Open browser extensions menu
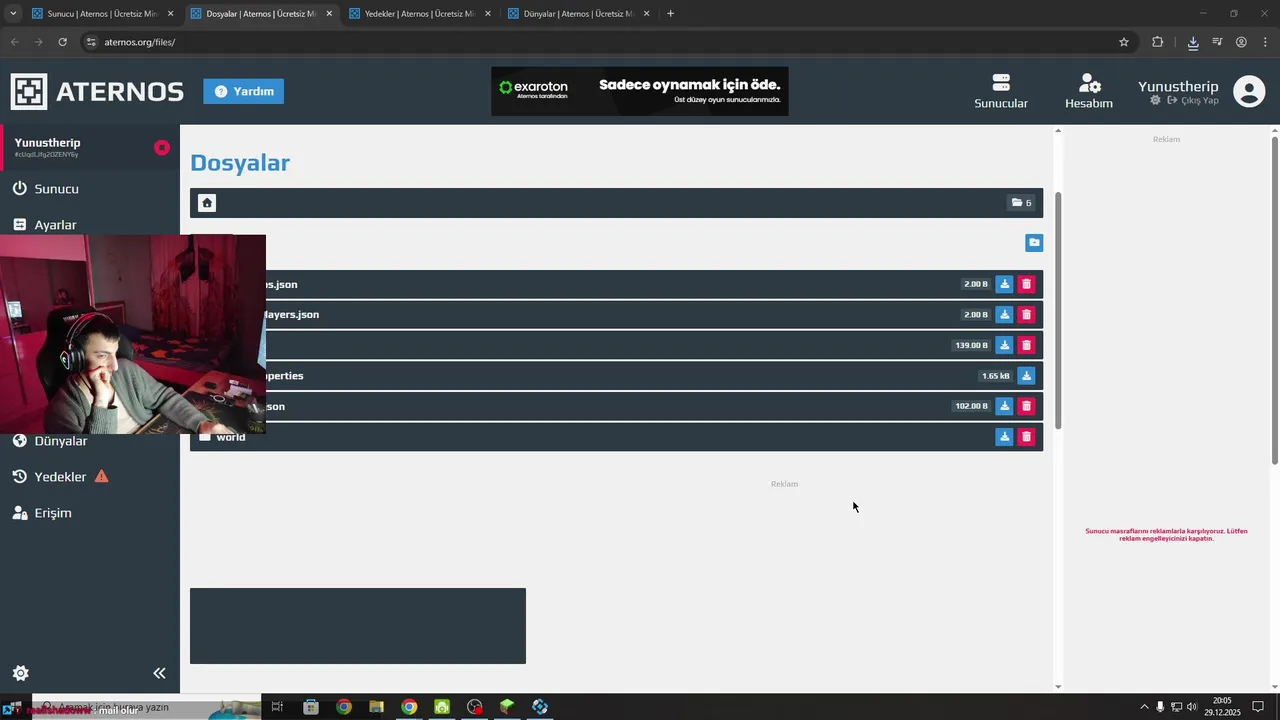The width and height of the screenshot is (1280, 720). click(1158, 42)
